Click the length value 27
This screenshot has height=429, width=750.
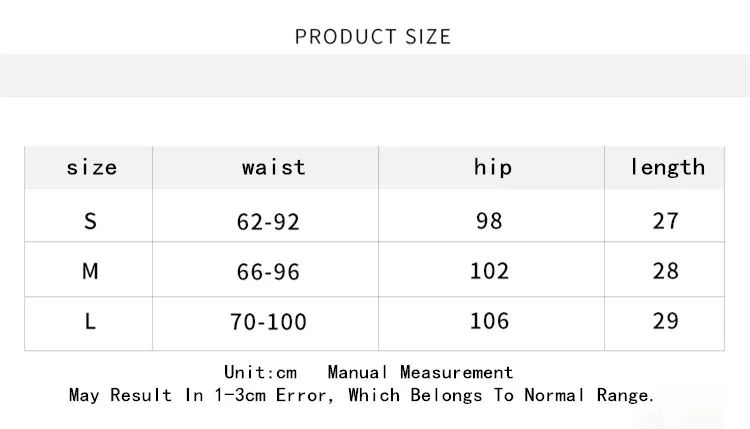[665, 221]
